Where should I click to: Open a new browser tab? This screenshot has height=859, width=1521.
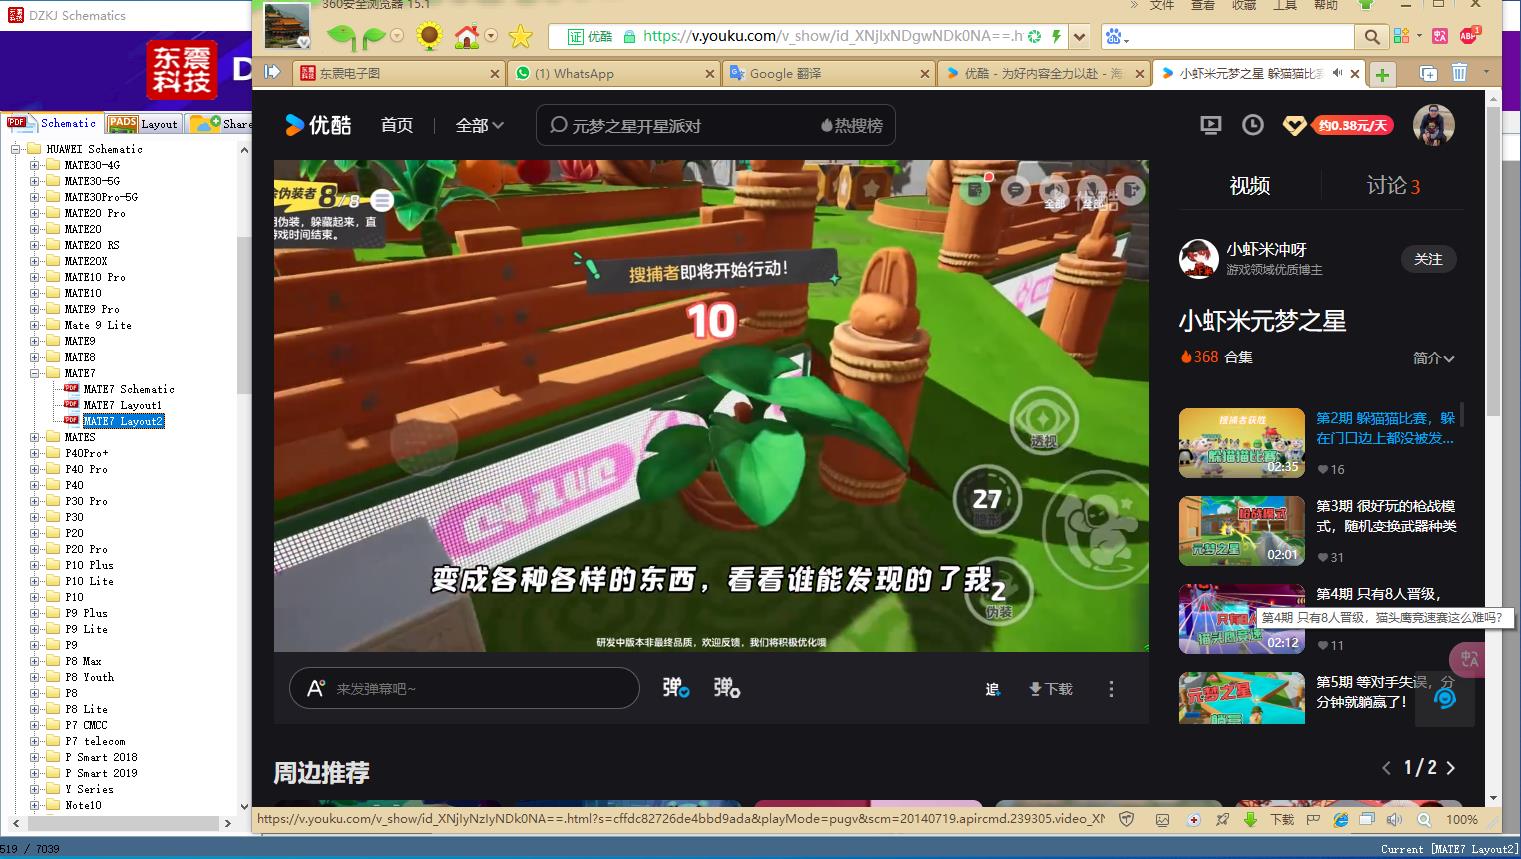click(x=1382, y=74)
